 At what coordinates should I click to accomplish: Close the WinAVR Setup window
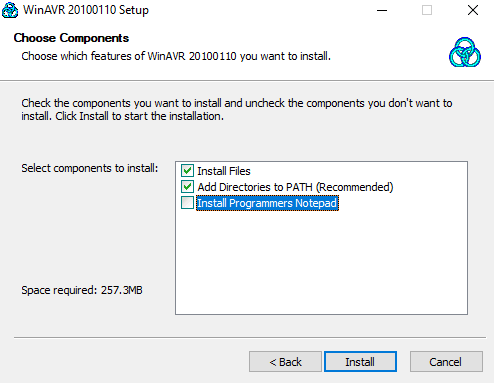click(473, 10)
